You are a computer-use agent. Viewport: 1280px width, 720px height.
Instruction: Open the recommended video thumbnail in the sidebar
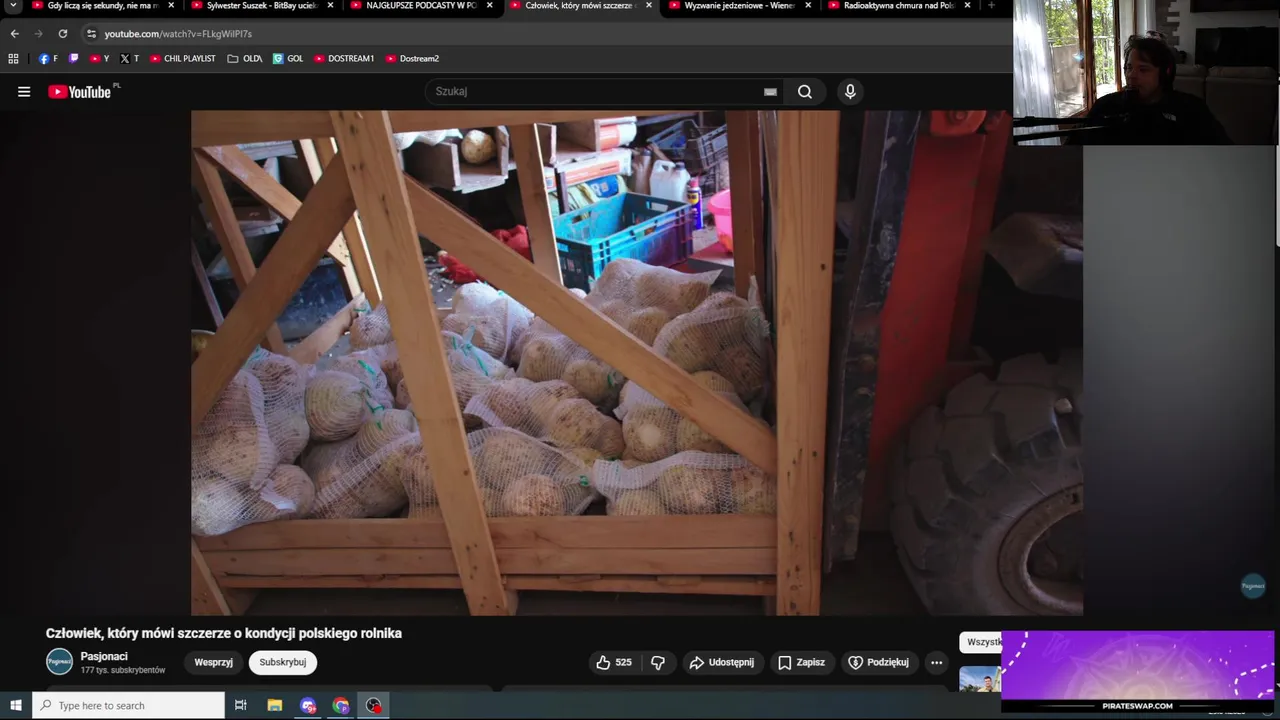980,680
